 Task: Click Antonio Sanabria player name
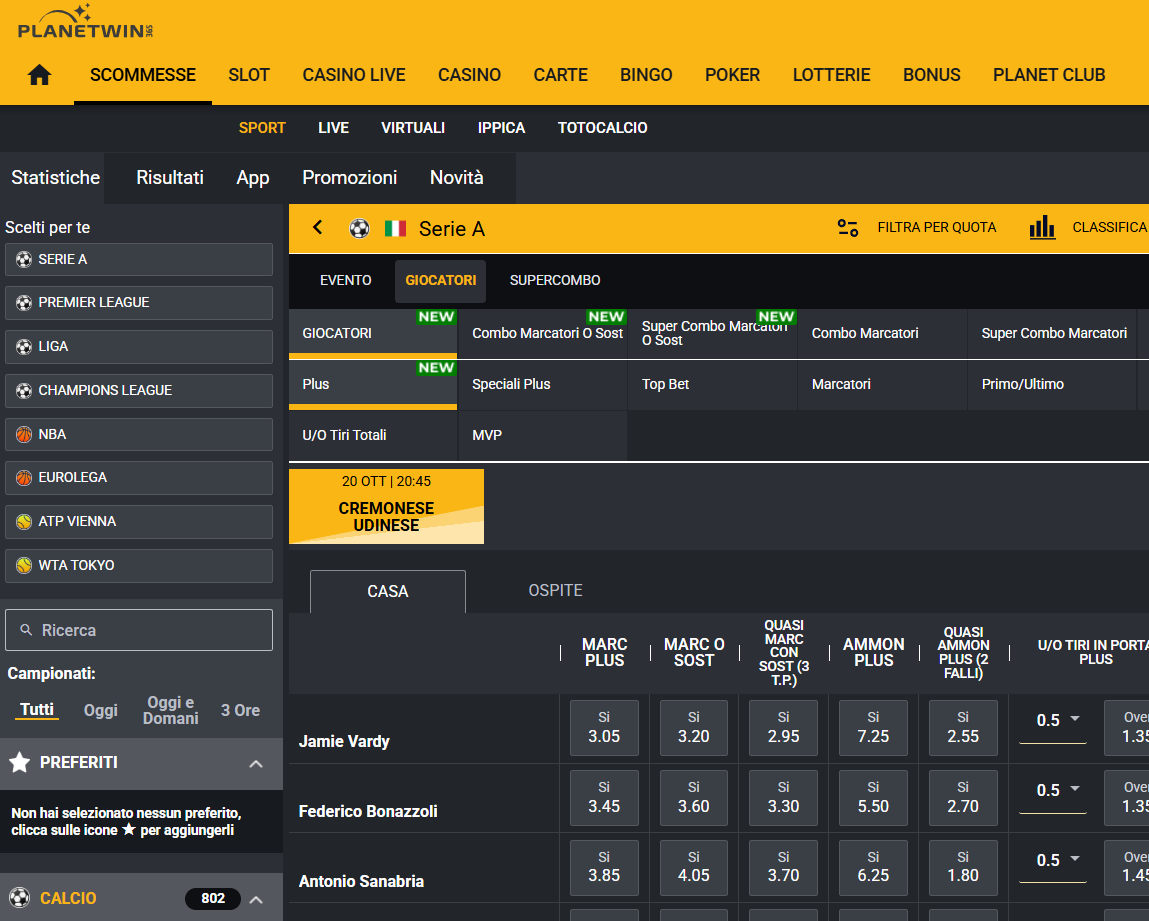pos(361,881)
